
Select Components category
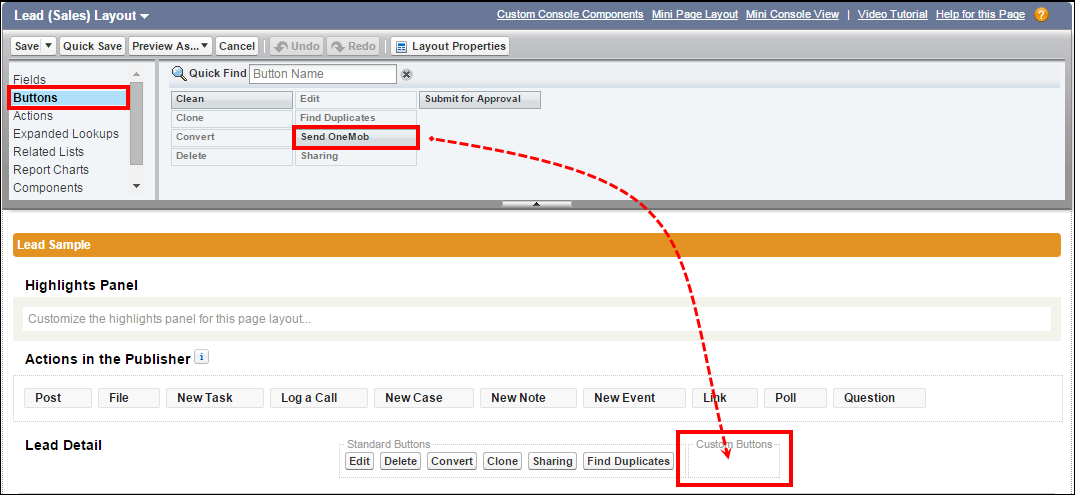click(48, 187)
